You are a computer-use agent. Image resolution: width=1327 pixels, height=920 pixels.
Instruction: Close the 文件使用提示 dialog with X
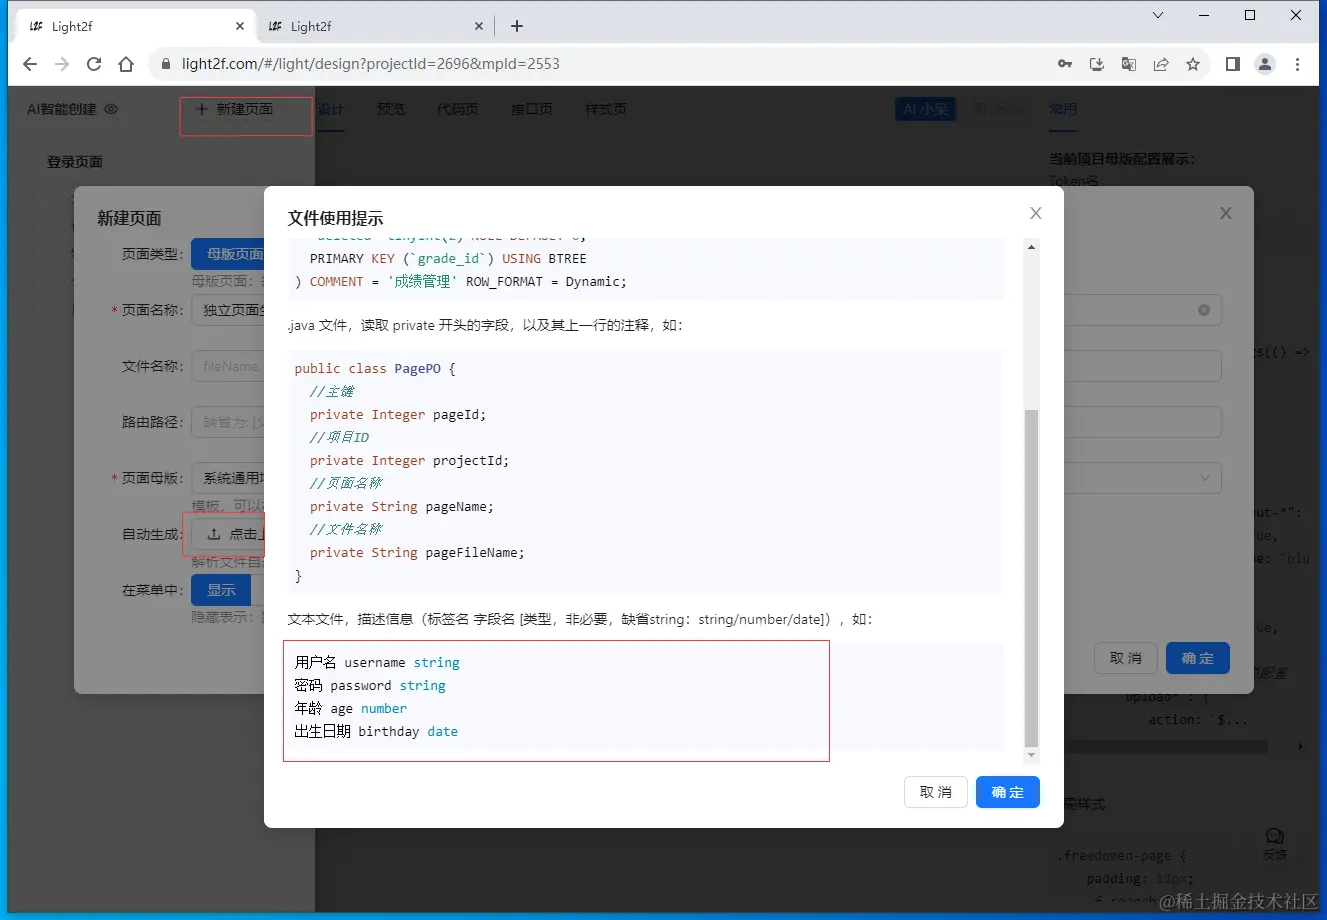[x=1036, y=213]
